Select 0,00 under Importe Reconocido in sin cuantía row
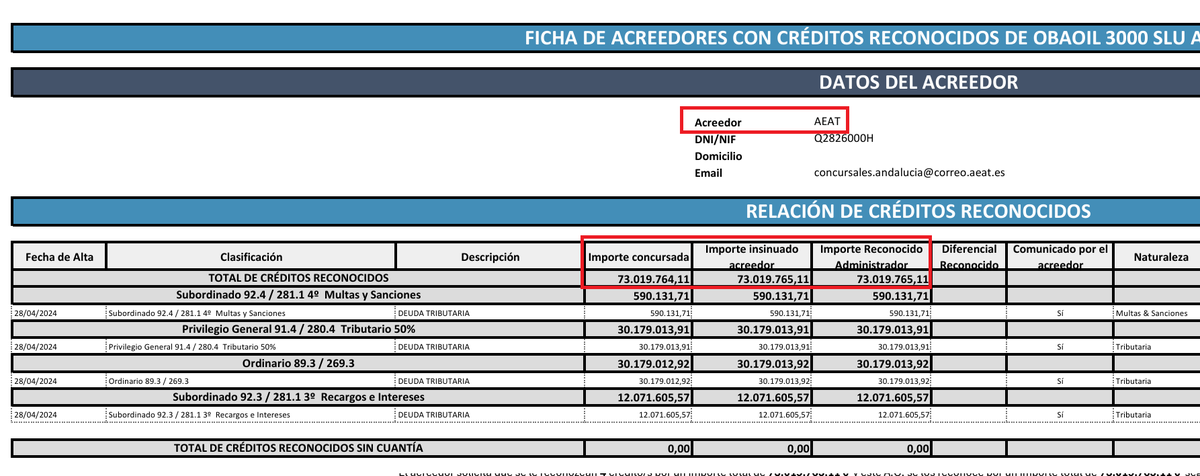1200x476 pixels. [918, 449]
